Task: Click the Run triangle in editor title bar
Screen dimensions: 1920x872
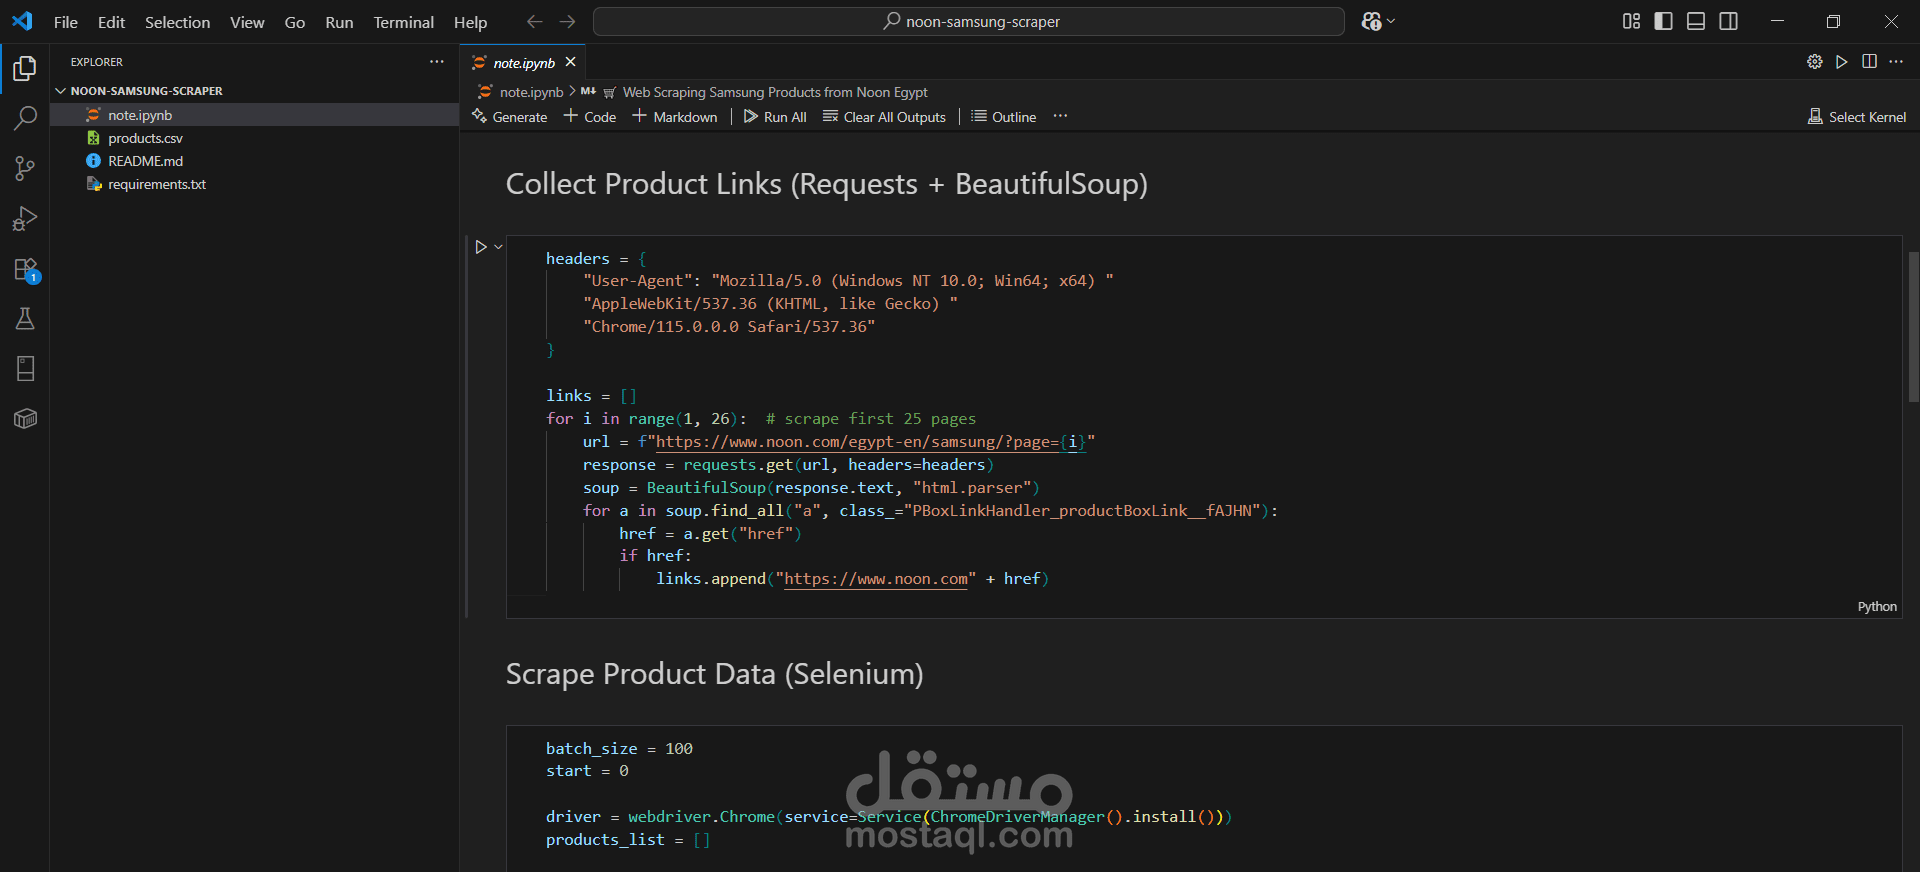Action: pos(1841,62)
